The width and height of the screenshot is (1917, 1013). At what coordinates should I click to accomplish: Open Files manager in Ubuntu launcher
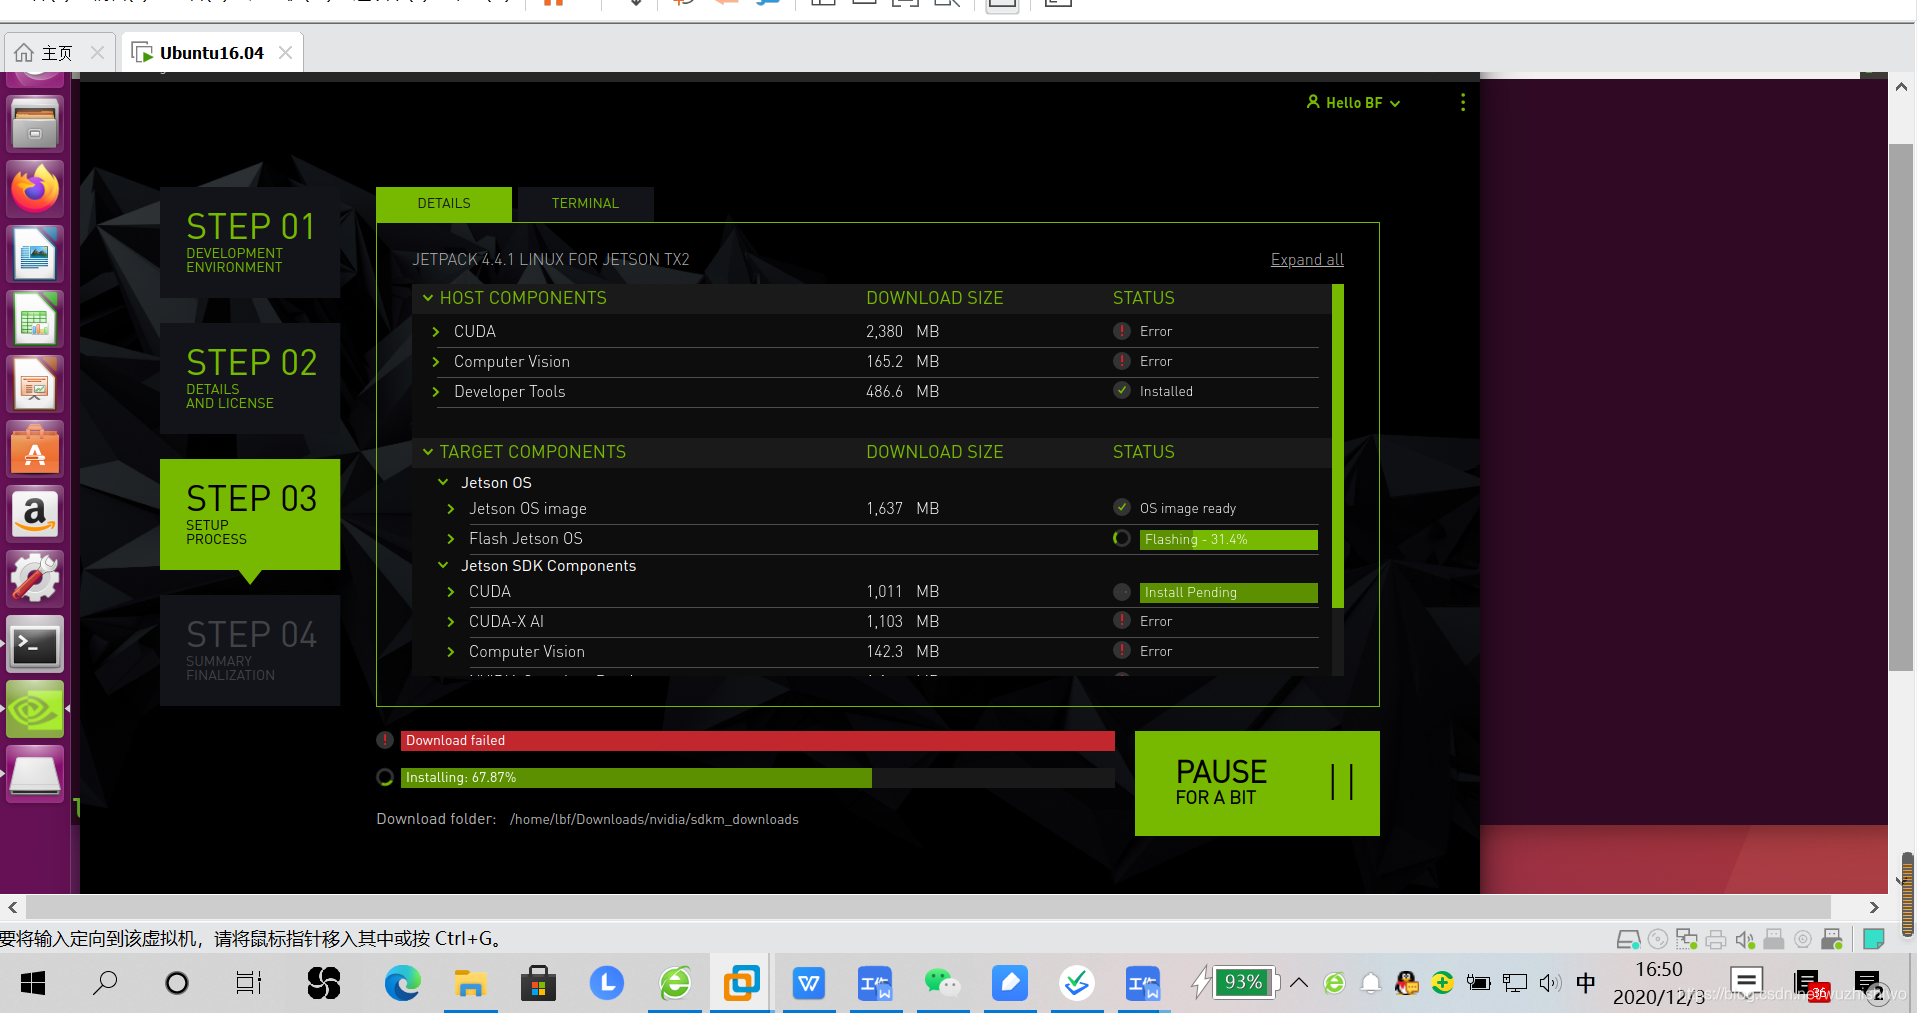pos(35,124)
